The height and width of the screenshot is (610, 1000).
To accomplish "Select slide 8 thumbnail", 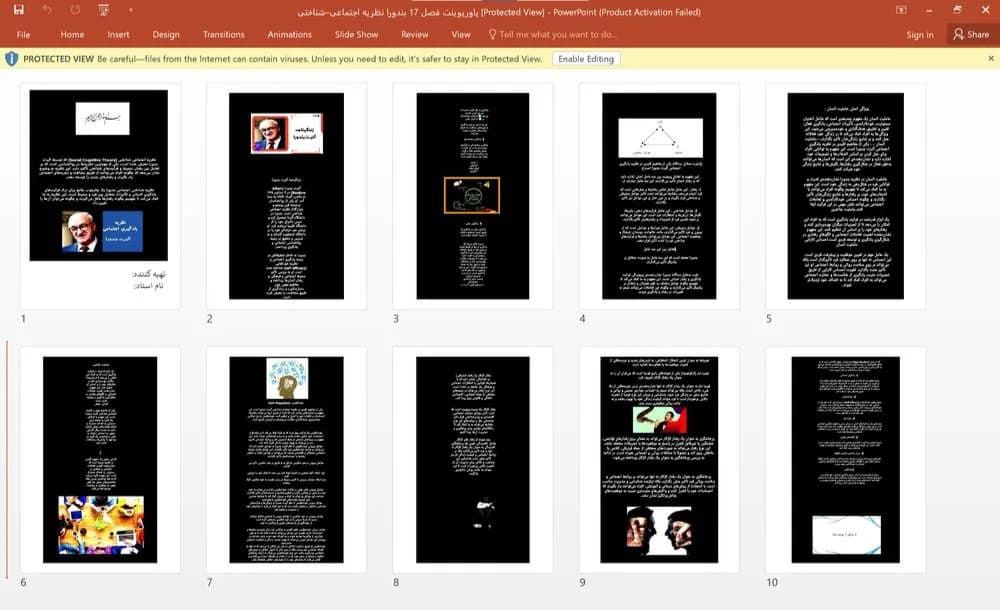I will 473,459.
